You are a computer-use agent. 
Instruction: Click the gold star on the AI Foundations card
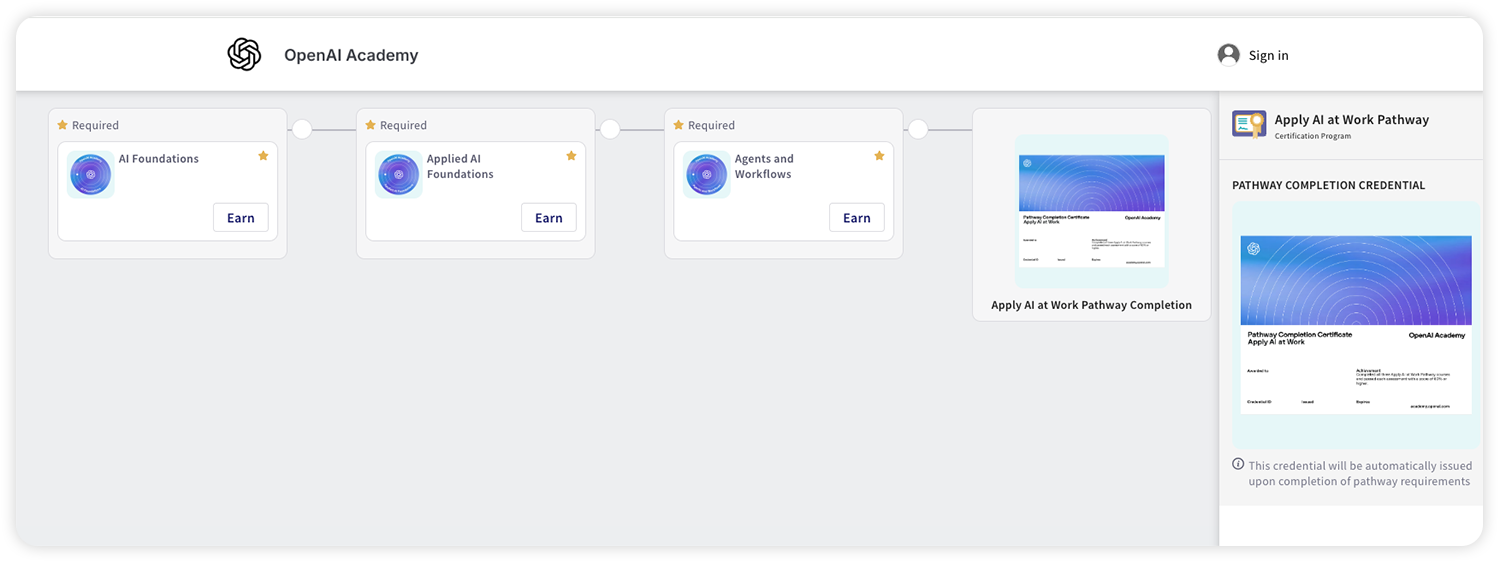point(263,156)
